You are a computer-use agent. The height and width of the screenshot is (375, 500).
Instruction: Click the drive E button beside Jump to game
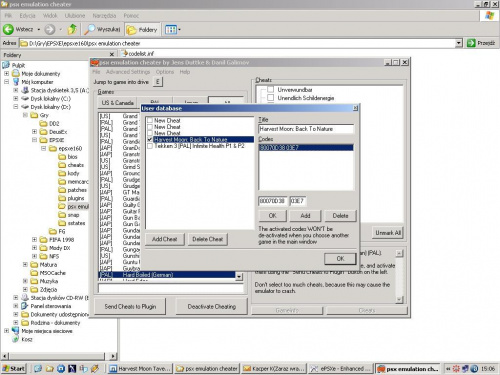pyautogui.click(x=158, y=82)
